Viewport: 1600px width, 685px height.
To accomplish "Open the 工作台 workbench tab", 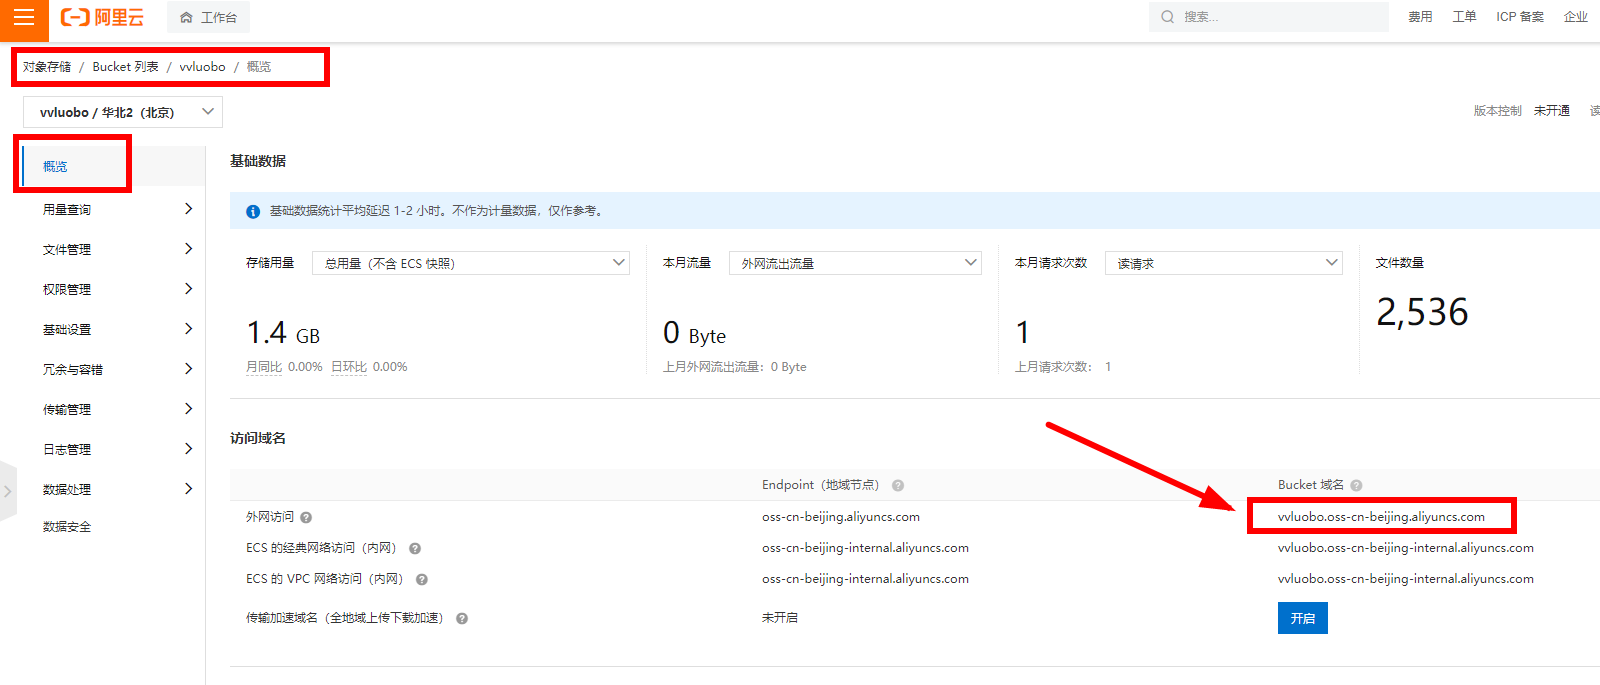I will tap(209, 17).
